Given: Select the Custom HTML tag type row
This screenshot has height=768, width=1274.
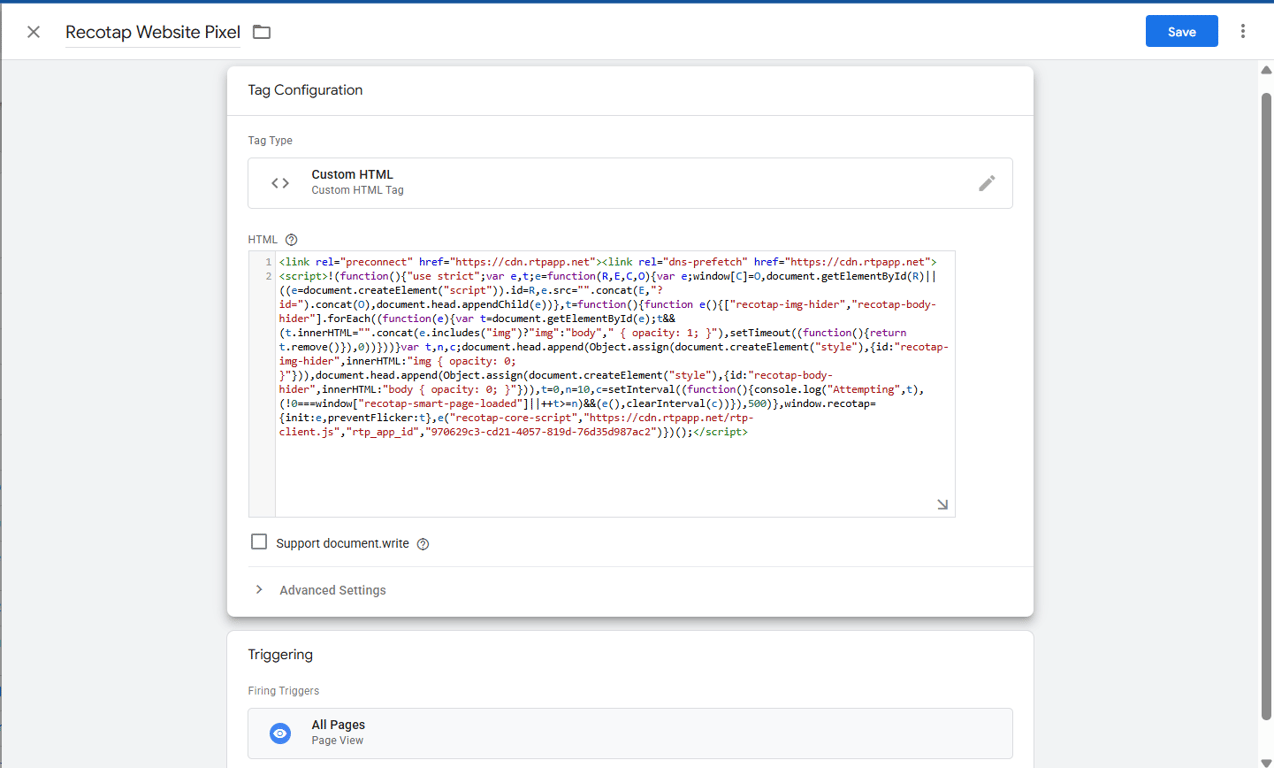Looking at the screenshot, I should pyautogui.click(x=630, y=183).
